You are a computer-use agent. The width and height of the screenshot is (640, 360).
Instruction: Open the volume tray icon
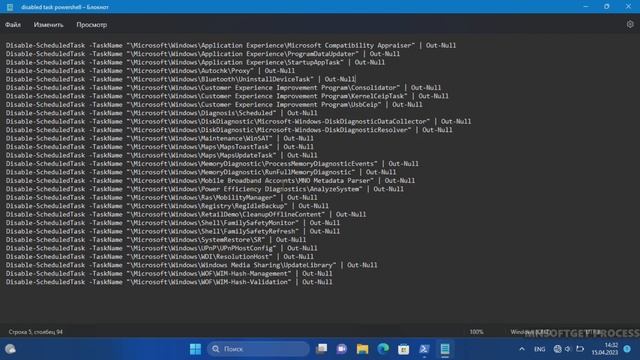pos(568,349)
